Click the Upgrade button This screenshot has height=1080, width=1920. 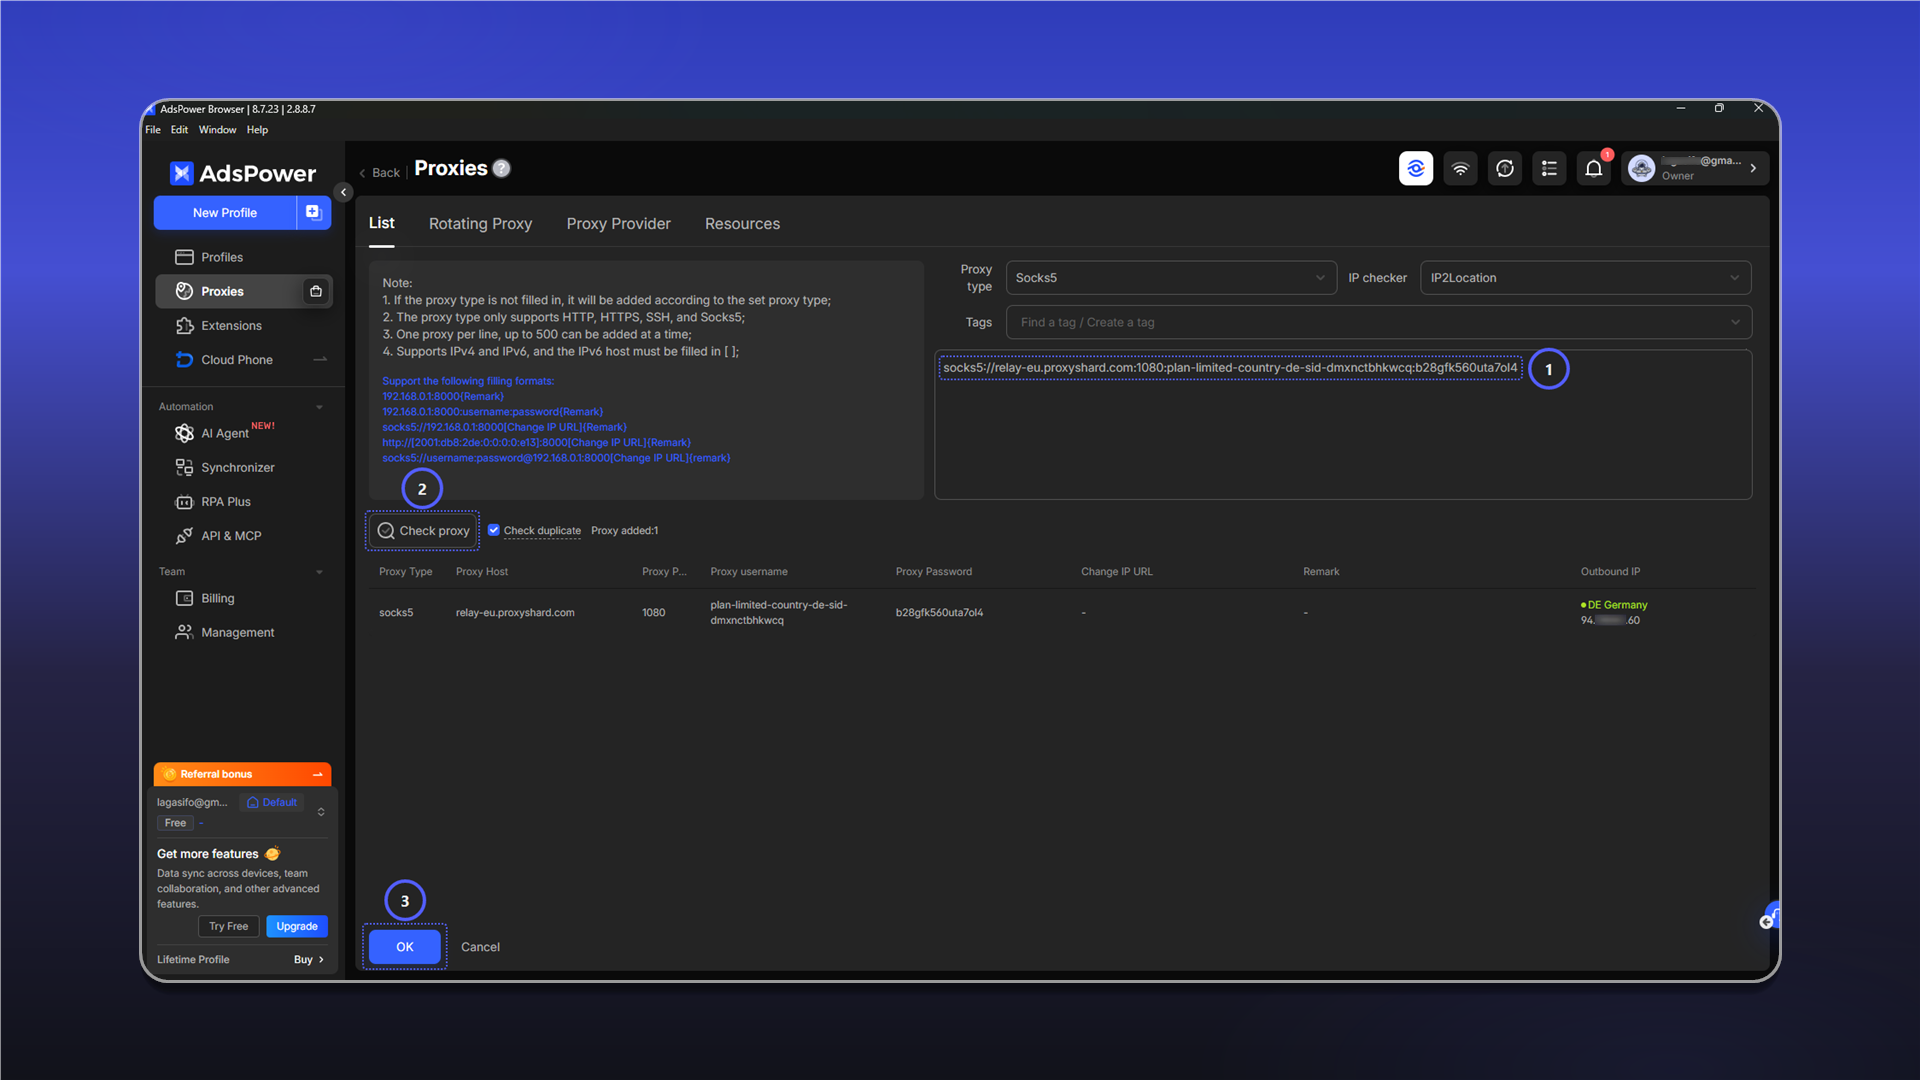tap(297, 926)
